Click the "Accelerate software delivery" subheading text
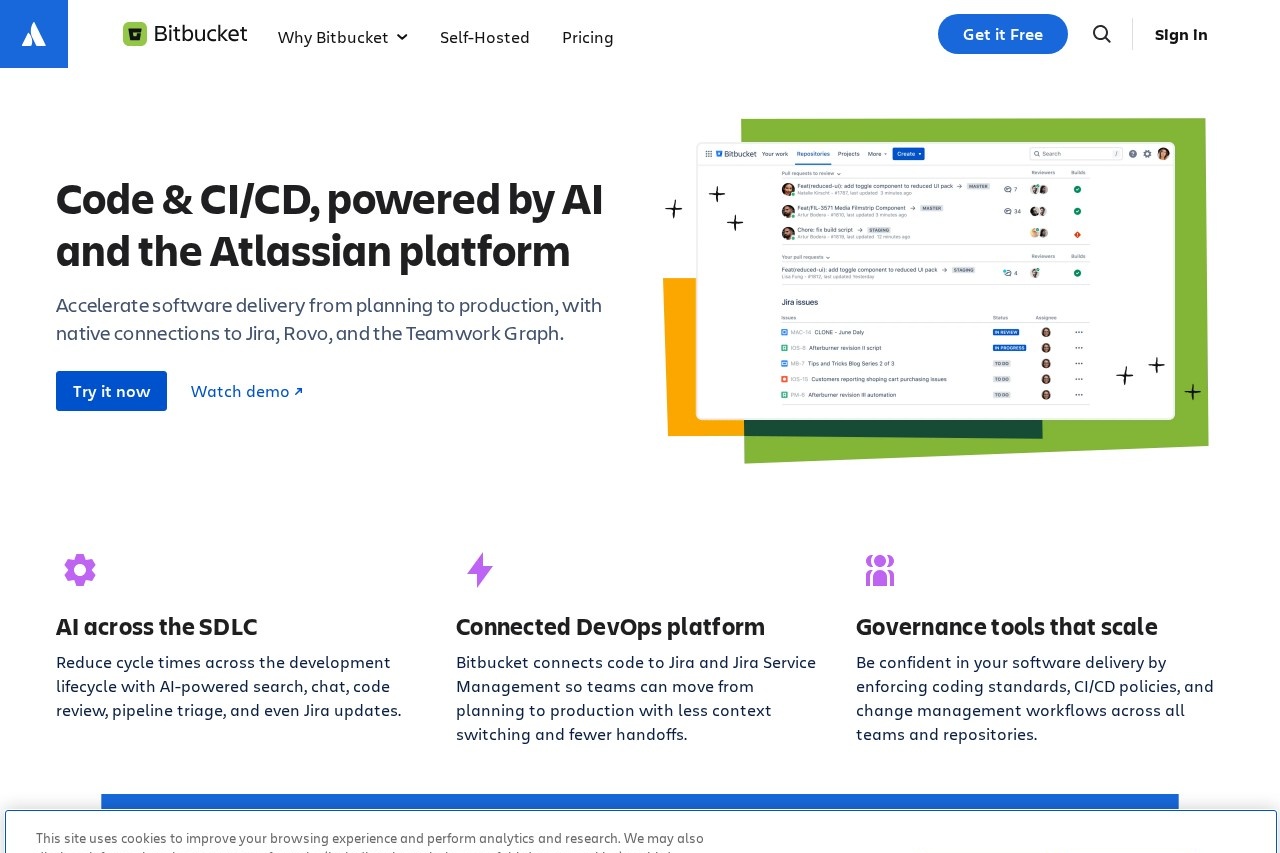The width and height of the screenshot is (1280, 853). click(x=329, y=319)
